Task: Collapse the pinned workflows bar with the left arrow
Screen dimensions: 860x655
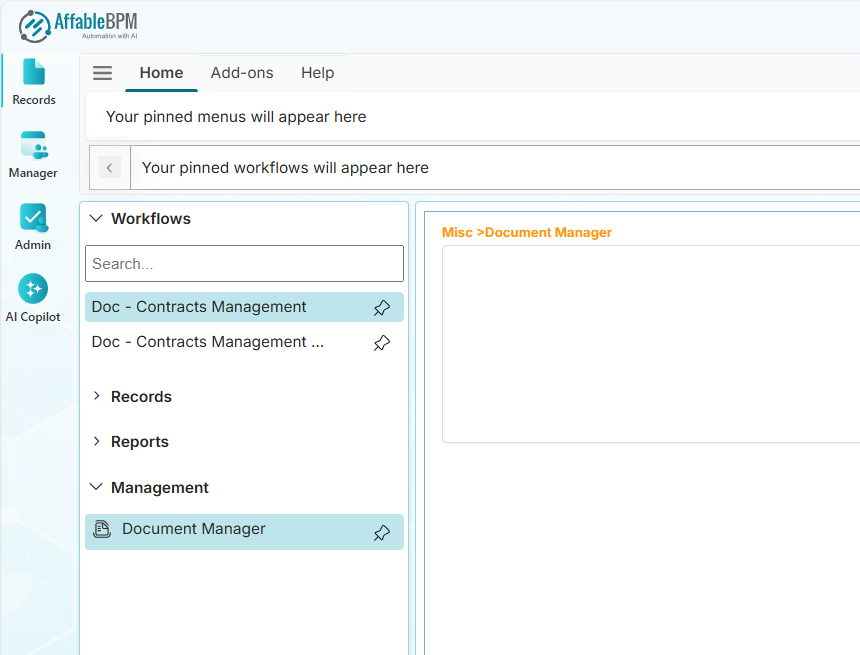Action: tap(109, 167)
